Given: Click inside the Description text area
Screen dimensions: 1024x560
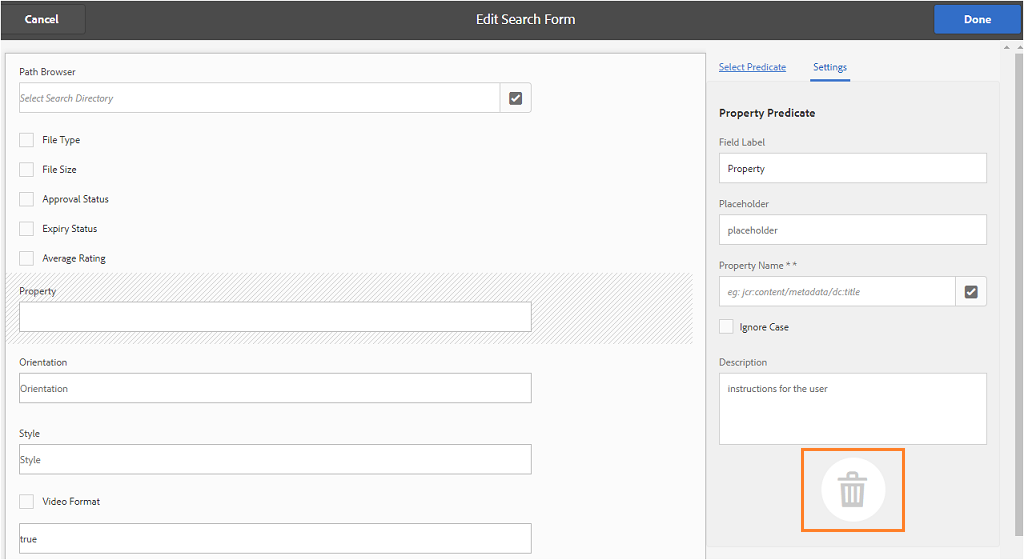Looking at the screenshot, I should 852,409.
